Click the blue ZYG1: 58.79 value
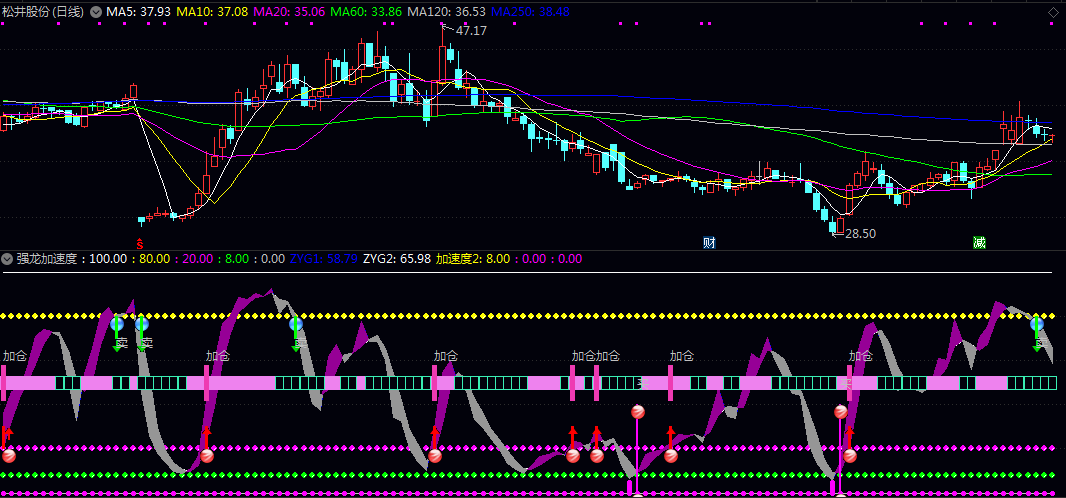1066x498 pixels. (x=324, y=259)
